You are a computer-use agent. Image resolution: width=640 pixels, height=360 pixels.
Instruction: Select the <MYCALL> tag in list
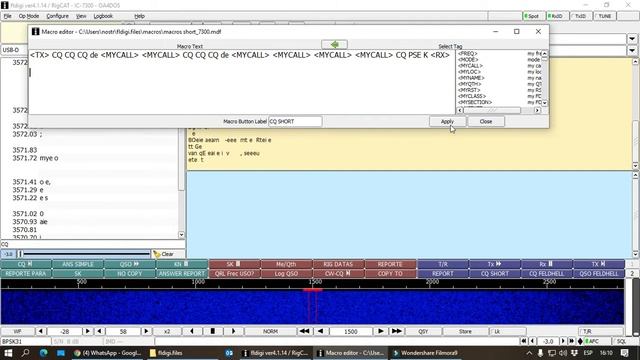click(x=470, y=66)
